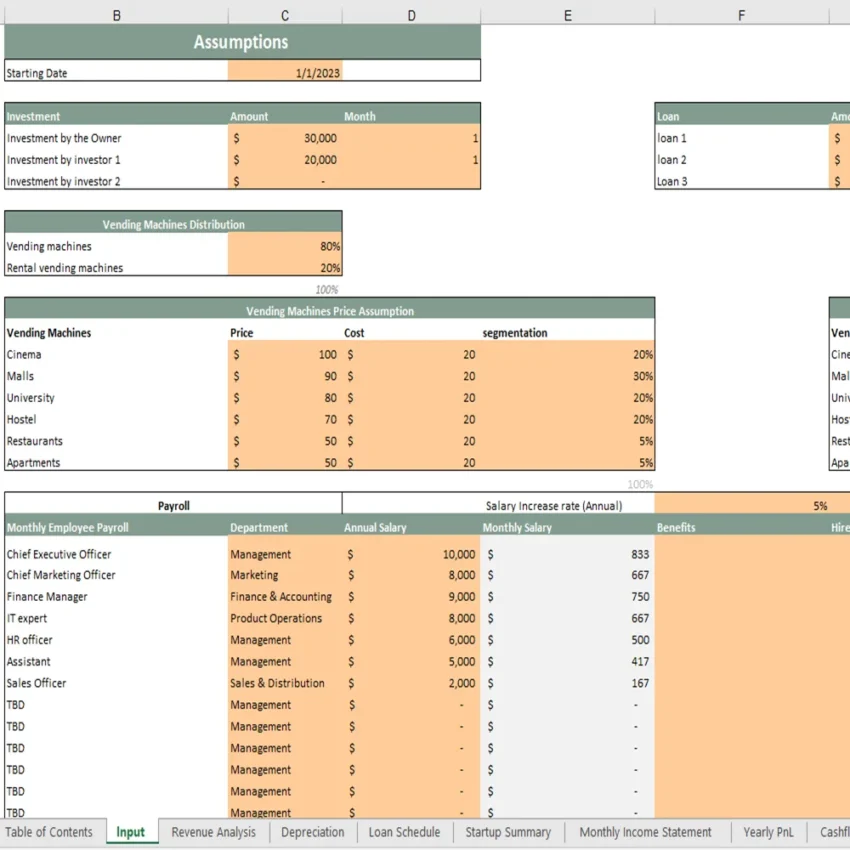Select the 30,000 Investment by the Owner amount

pos(290,138)
